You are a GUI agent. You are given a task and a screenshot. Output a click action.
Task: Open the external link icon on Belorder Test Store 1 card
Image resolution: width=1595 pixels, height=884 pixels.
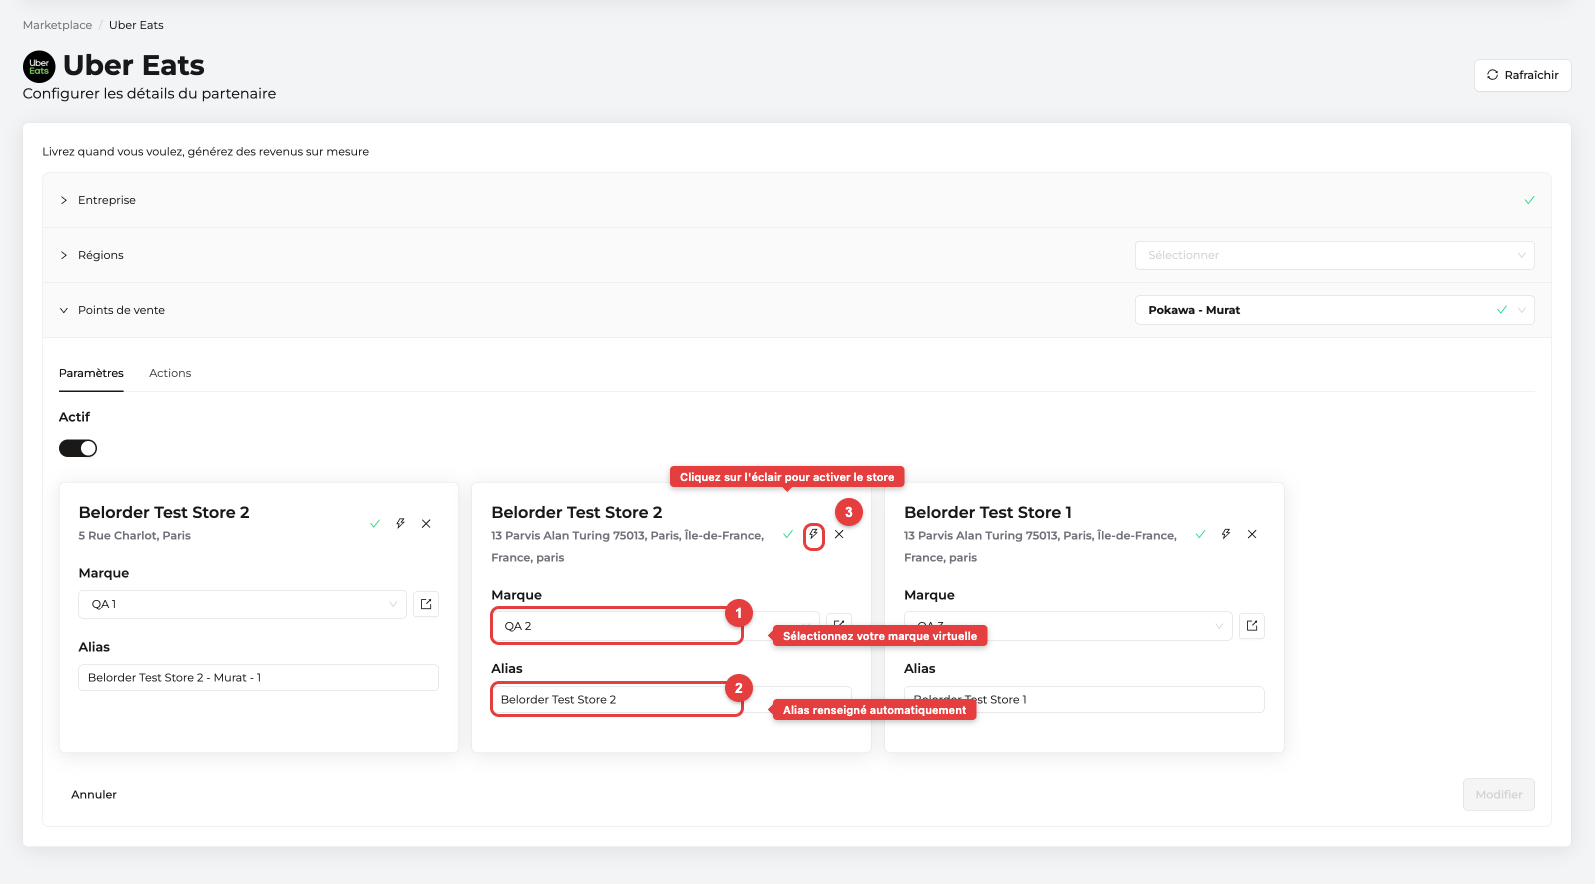[1252, 626]
